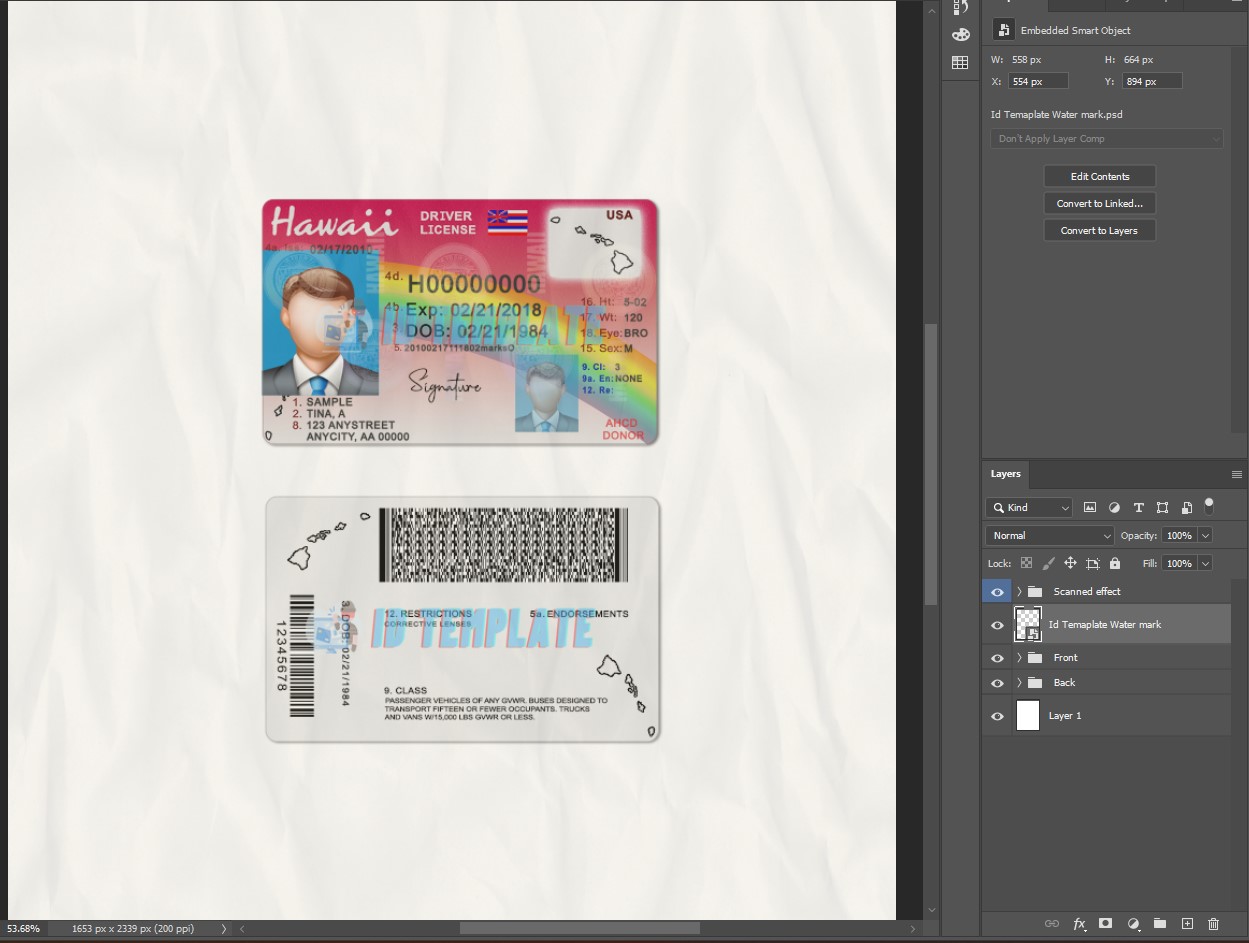The image size is (1249, 943).
Task: Click the Layer 1 white thumbnail
Action: point(1028,716)
